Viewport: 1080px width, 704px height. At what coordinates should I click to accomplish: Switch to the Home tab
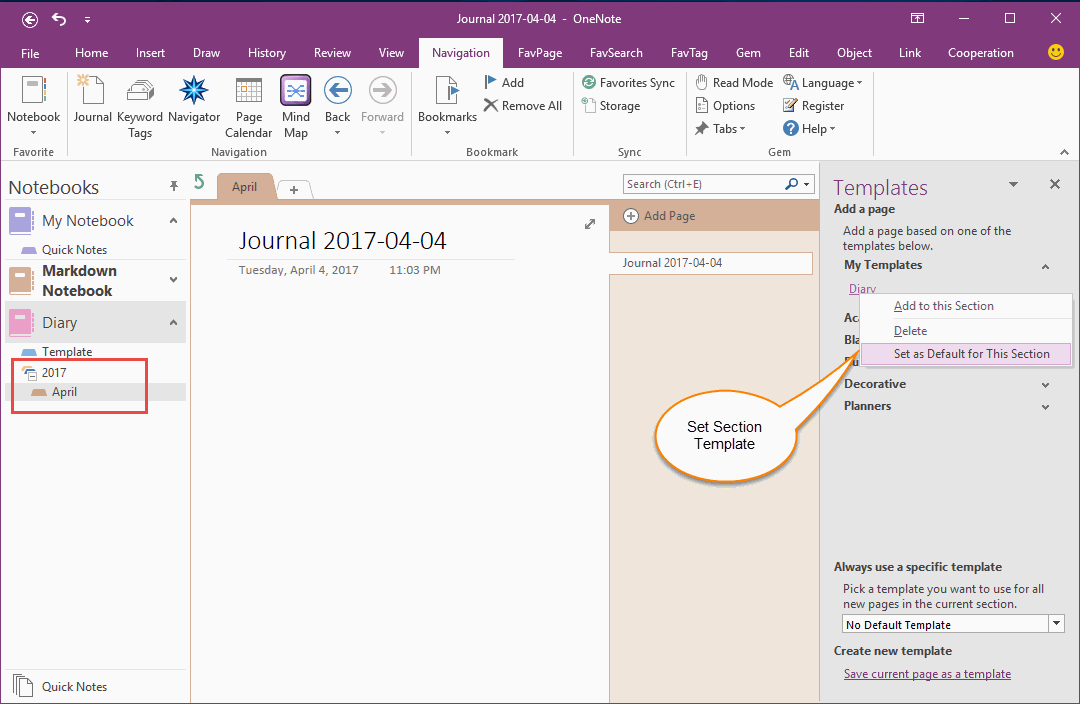92,53
